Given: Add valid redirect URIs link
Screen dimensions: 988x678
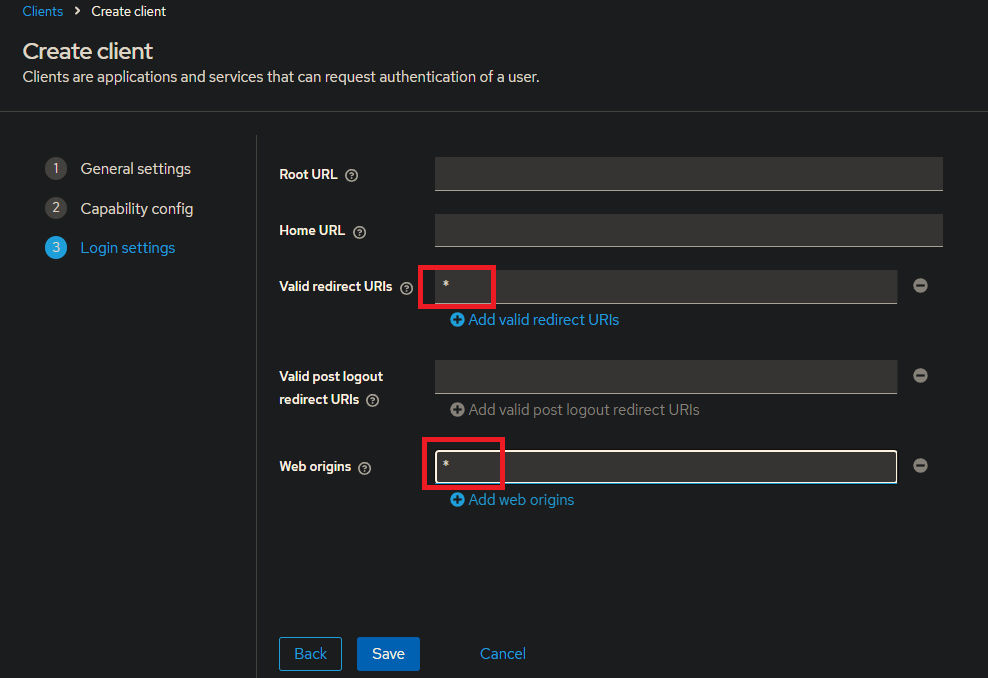Looking at the screenshot, I should [x=534, y=320].
